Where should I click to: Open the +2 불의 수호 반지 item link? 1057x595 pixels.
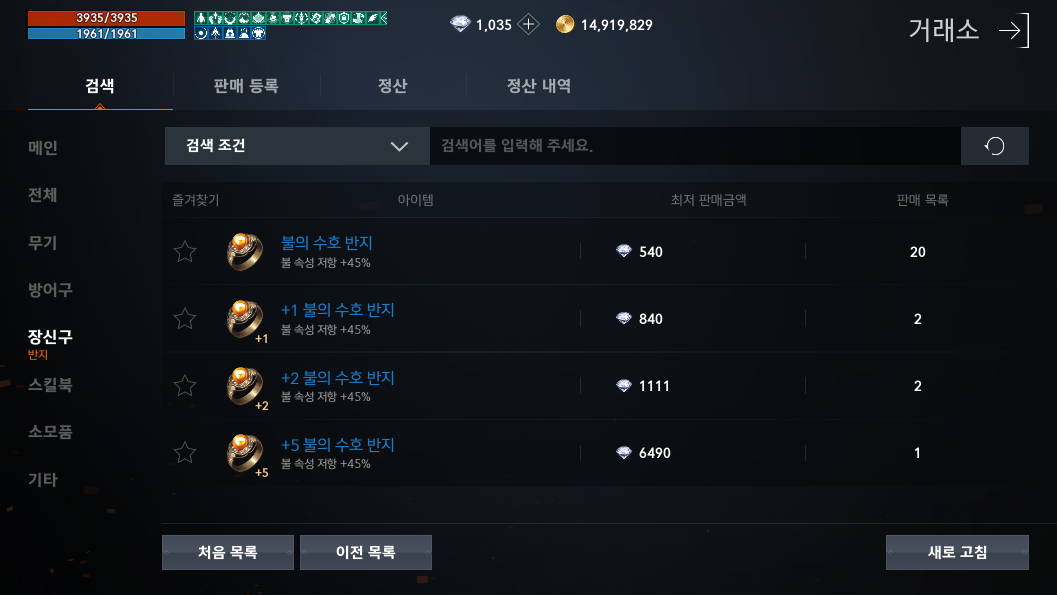[337, 377]
